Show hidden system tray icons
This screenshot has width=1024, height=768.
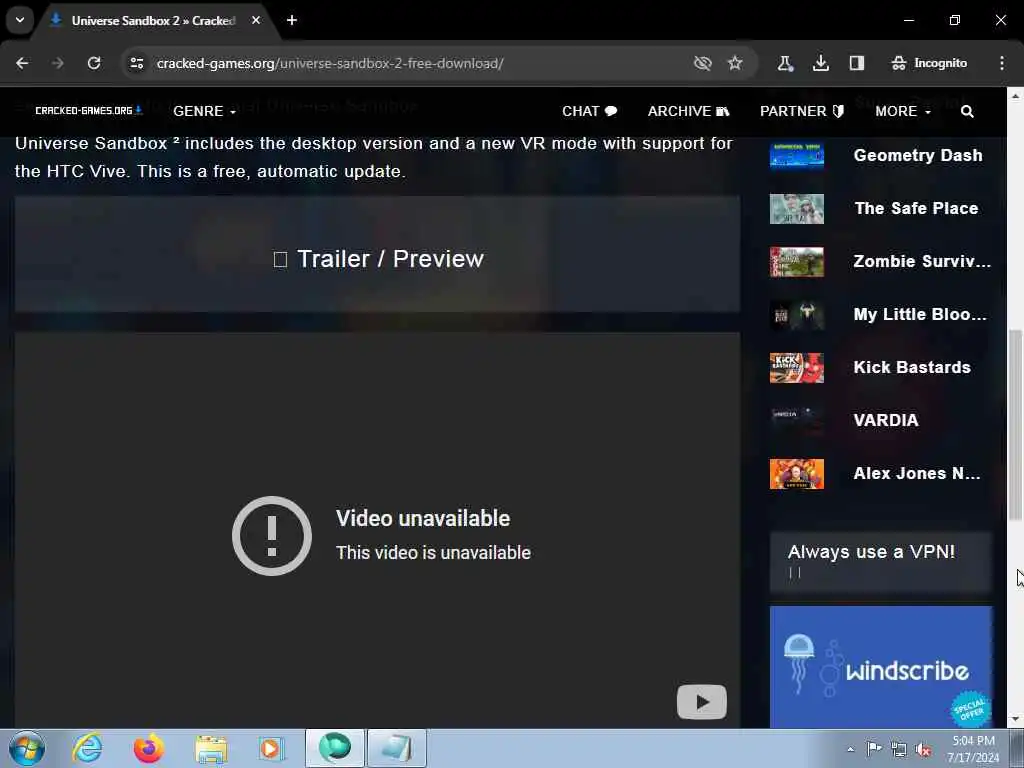(850, 749)
